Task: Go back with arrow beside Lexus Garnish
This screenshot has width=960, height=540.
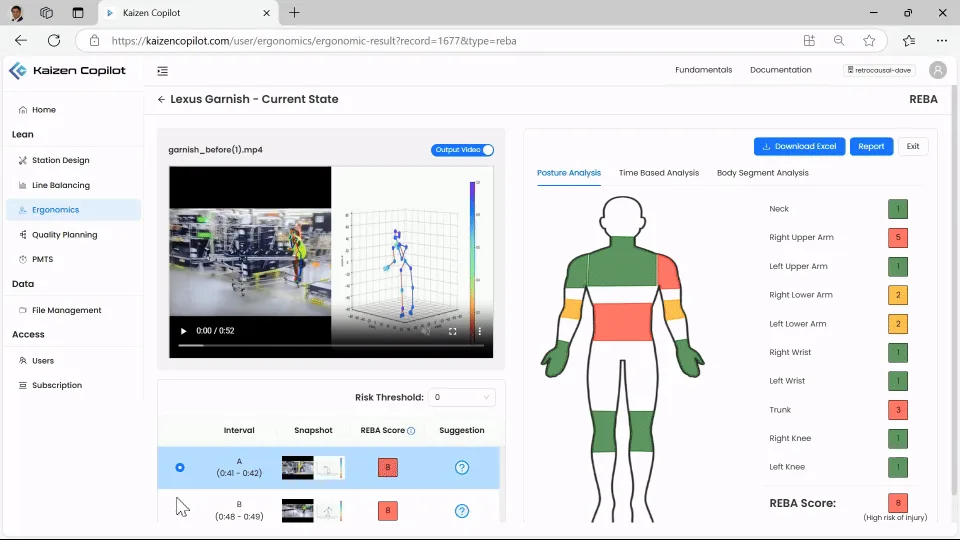Action: tap(161, 99)
